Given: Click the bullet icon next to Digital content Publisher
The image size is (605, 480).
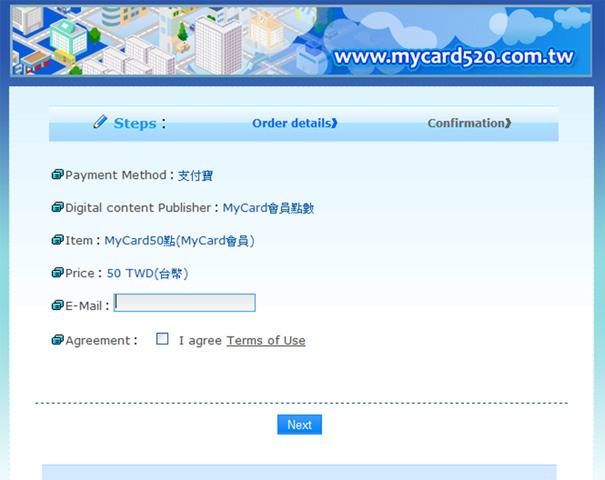Looking at the screenshot, I should [x=57, y=207].
